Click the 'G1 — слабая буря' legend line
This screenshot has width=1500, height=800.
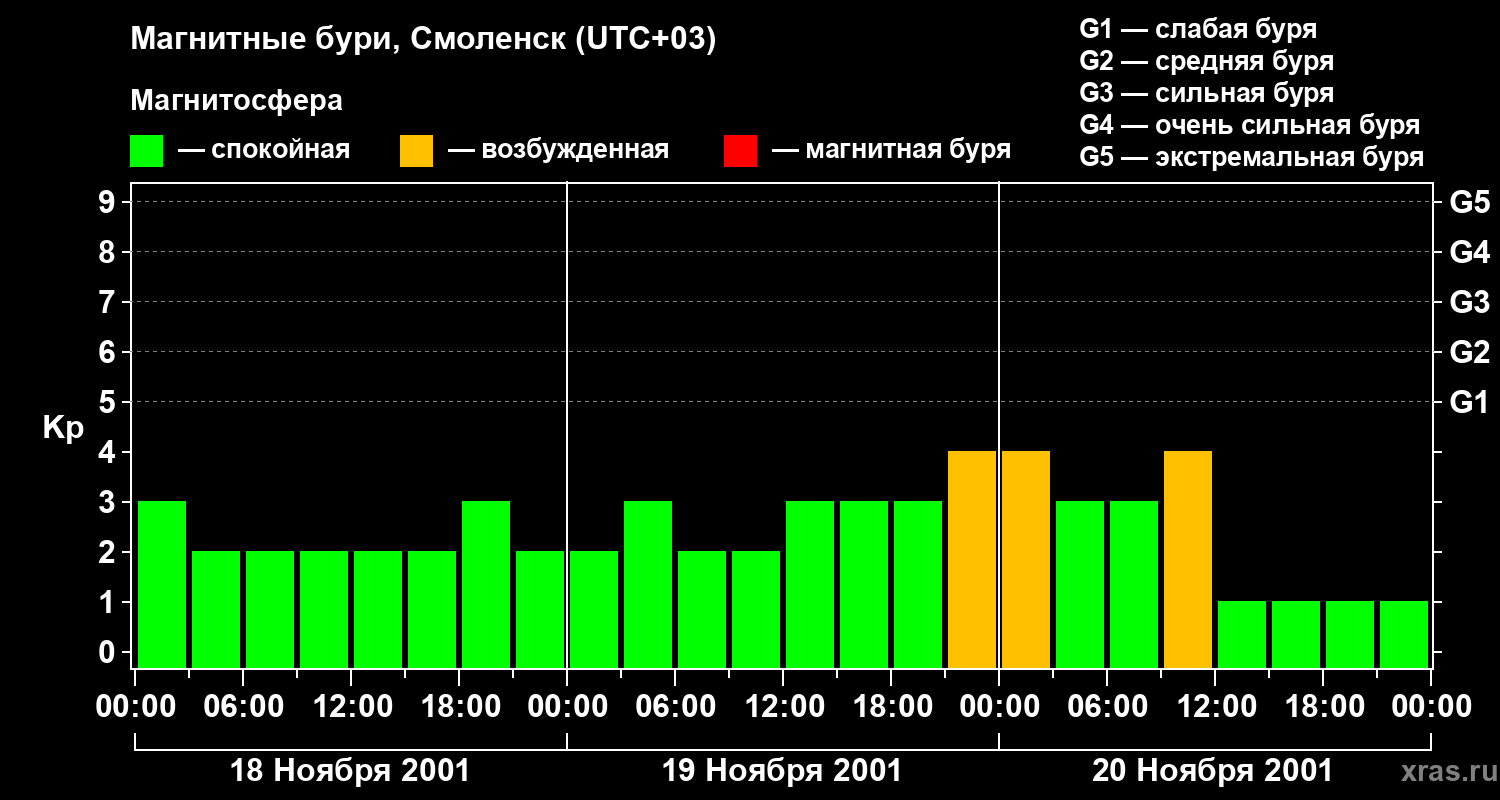pos(1198,29)
